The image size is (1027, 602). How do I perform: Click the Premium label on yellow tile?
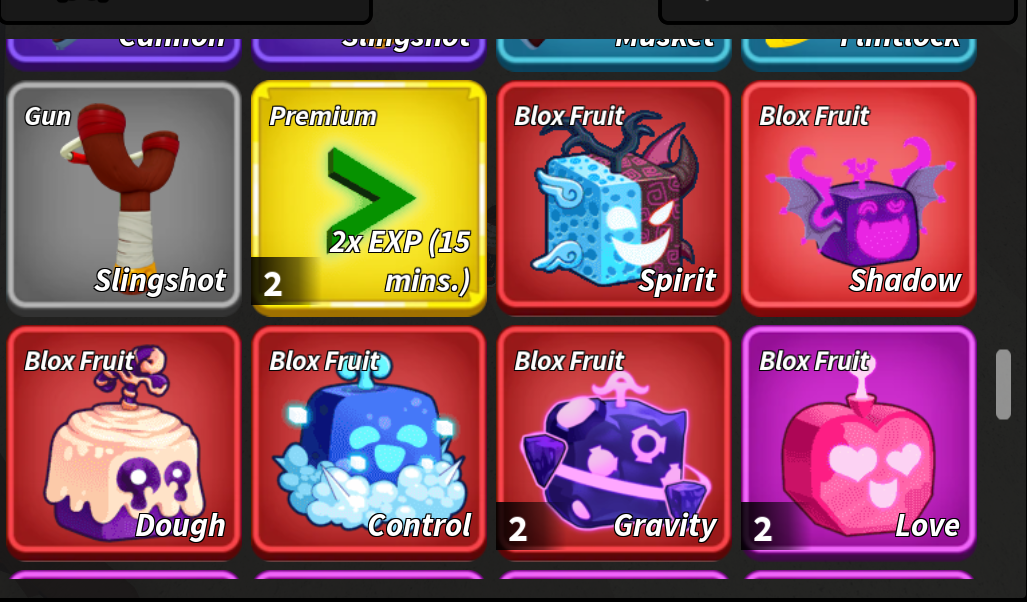323,116
